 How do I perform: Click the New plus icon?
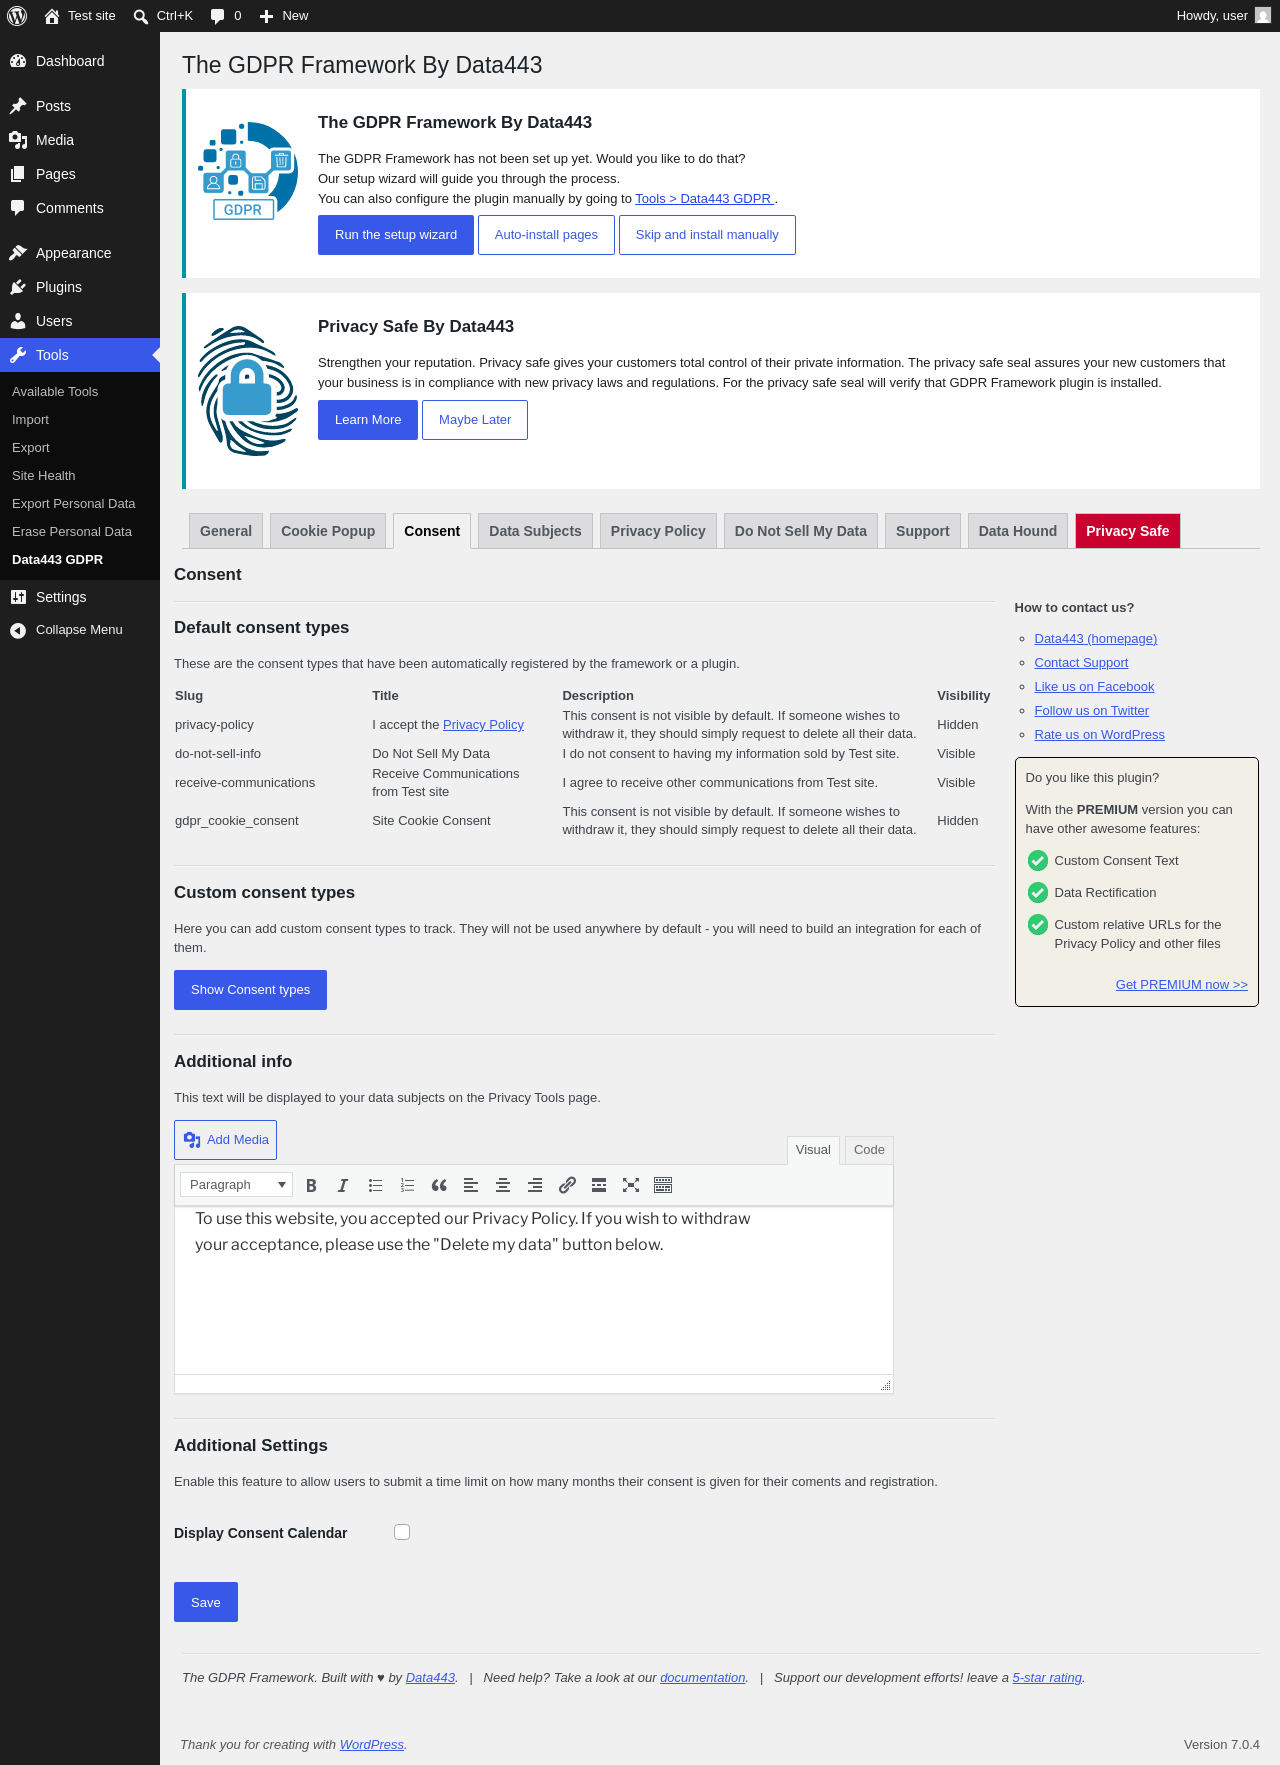(x=266, y=16)
